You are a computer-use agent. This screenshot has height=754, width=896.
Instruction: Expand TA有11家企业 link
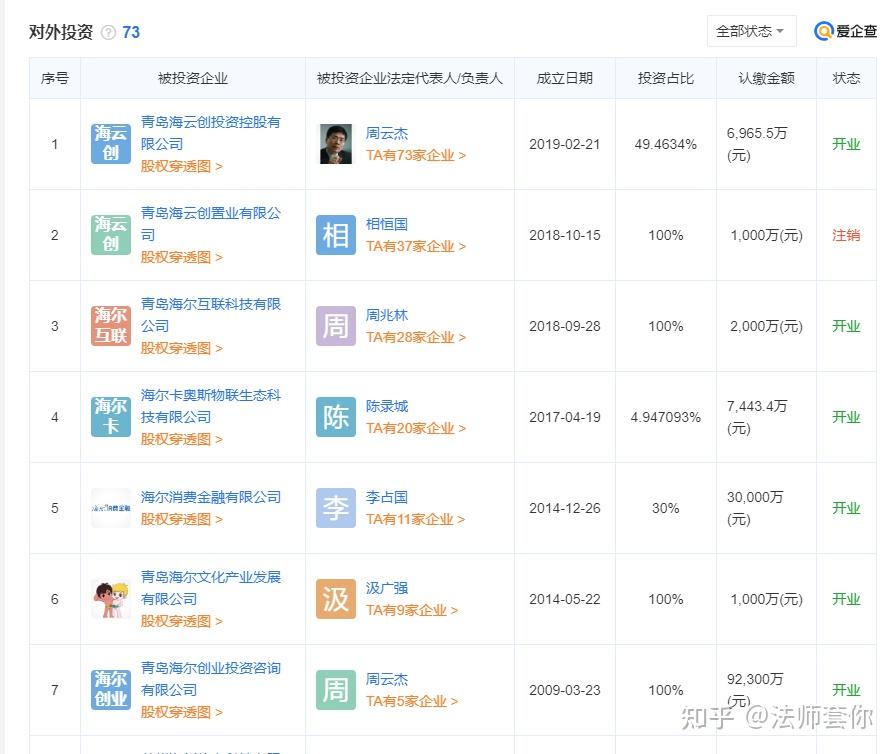tap(415, 519)
